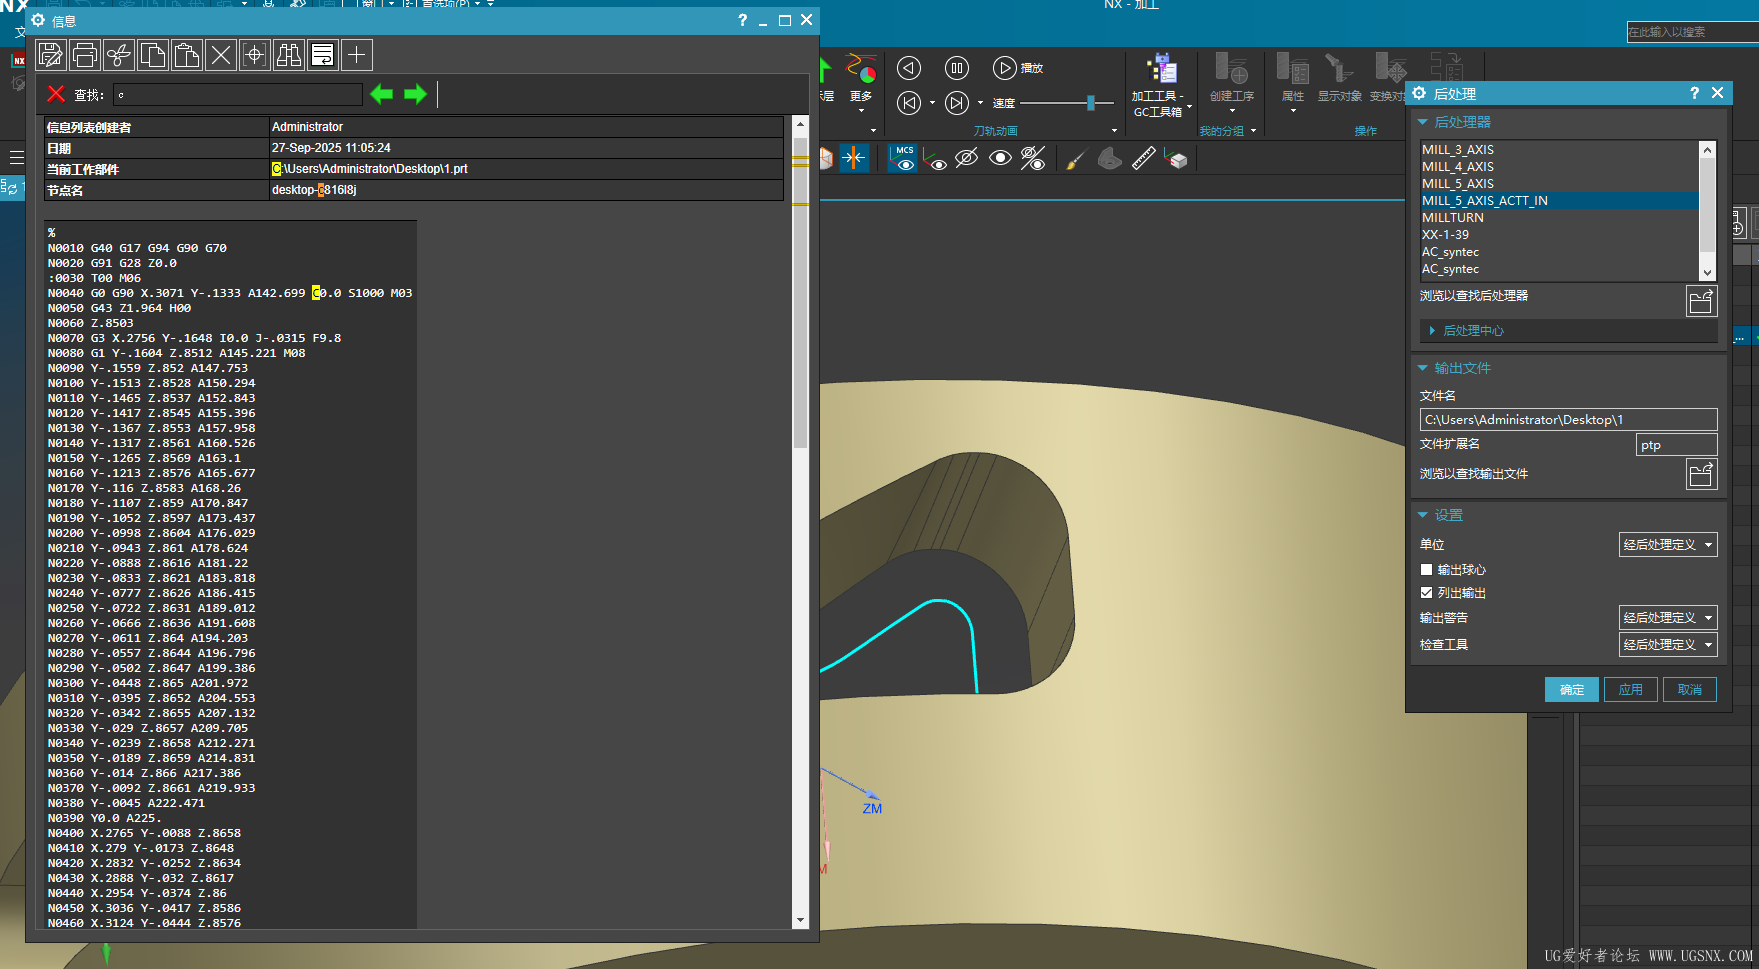1759x969 pixels.
Task: Open the 单位 units dropdown
Action: [x=1667, y=545]
